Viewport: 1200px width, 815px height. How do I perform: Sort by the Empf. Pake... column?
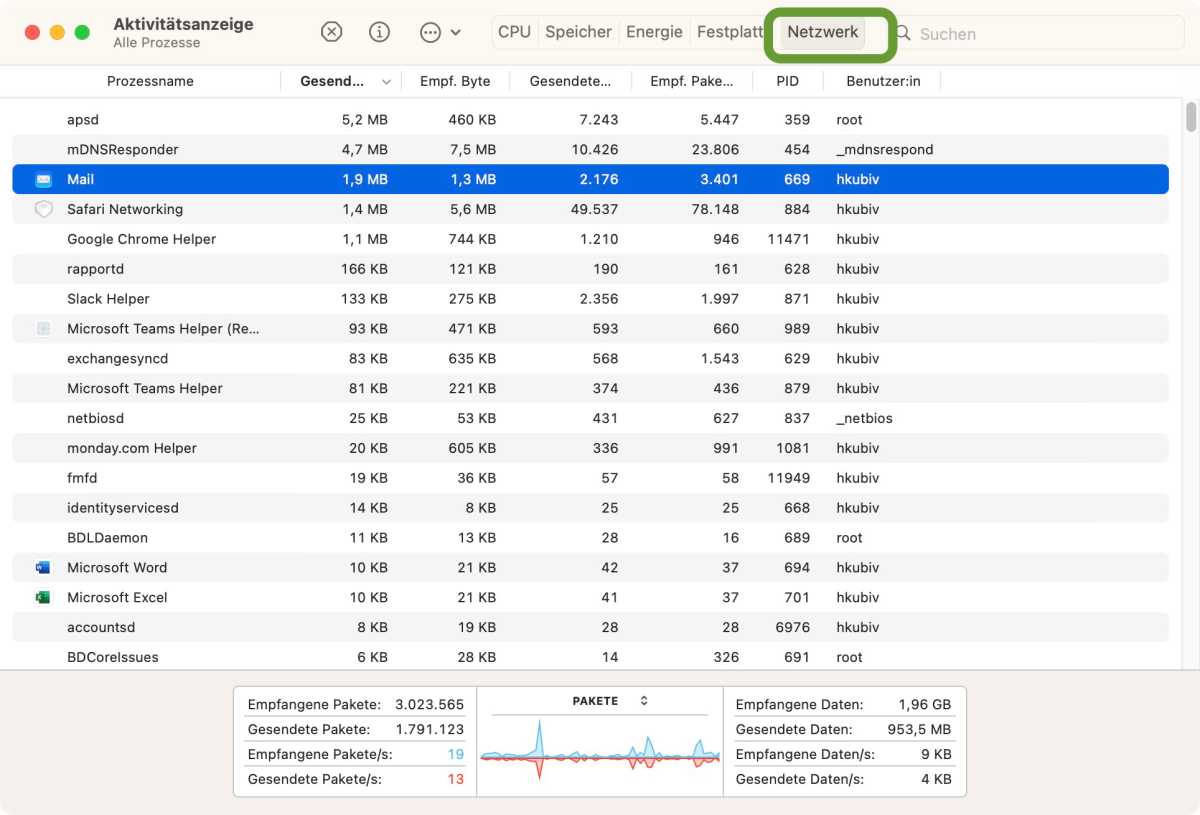click(692, 81)
